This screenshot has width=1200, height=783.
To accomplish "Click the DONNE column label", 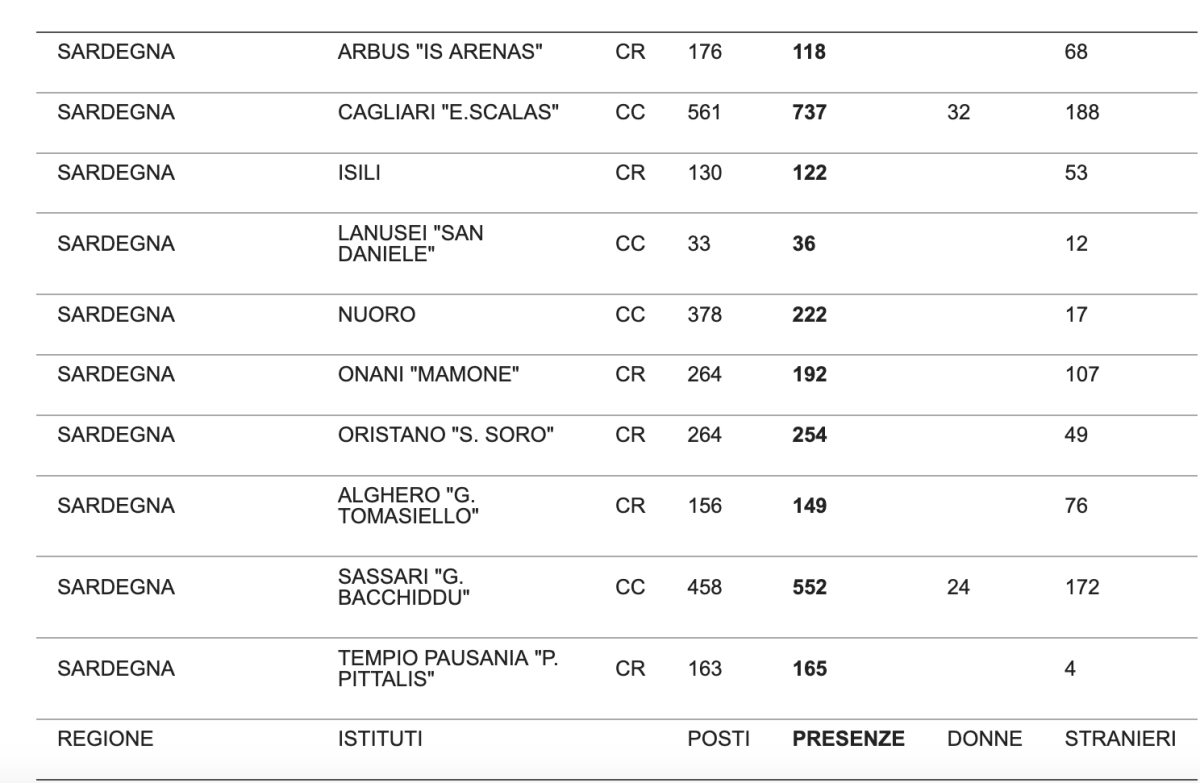I will 984,740.
